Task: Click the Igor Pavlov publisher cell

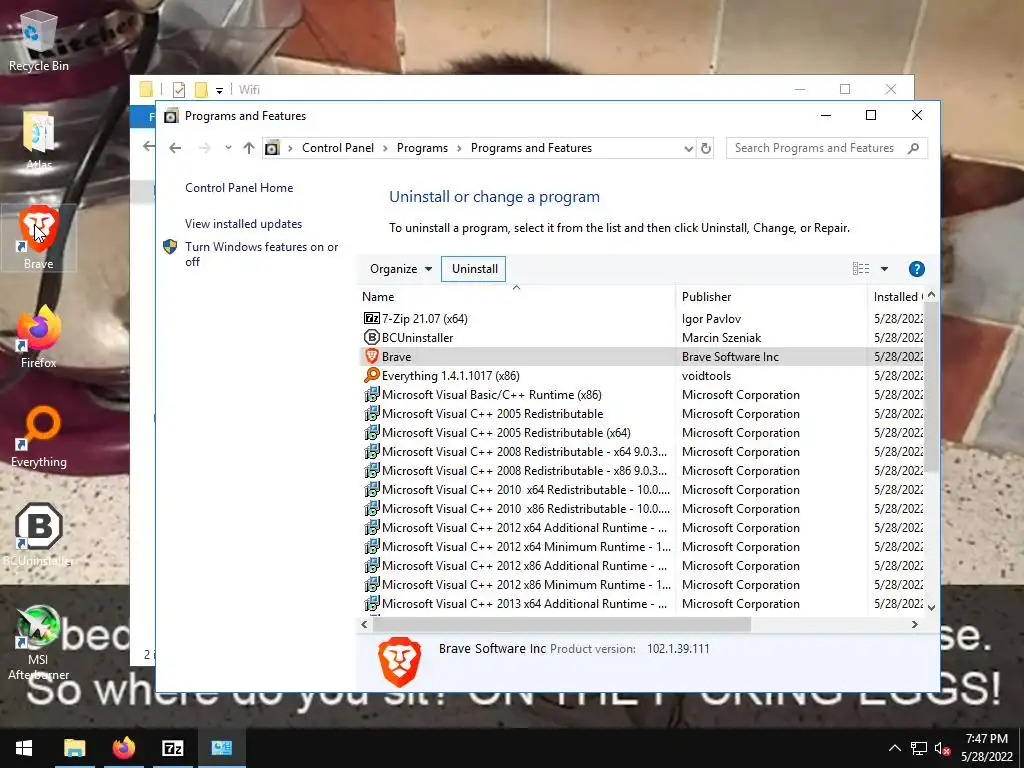Action: point(711,319)
